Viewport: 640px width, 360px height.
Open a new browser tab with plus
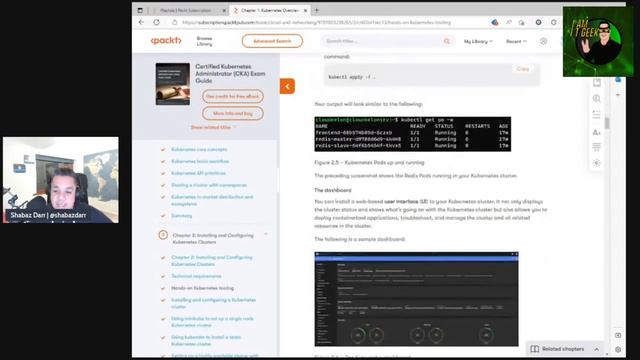317,10
